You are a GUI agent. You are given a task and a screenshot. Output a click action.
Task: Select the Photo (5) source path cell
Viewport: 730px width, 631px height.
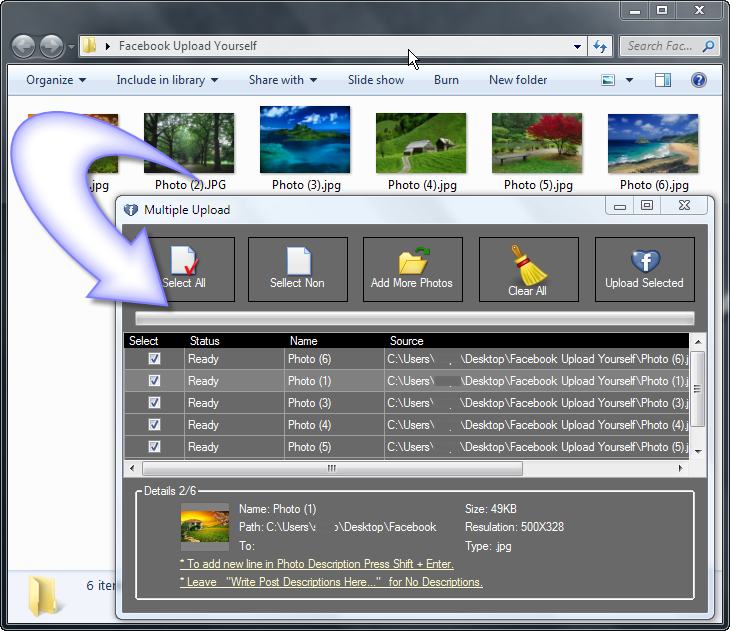537,447
